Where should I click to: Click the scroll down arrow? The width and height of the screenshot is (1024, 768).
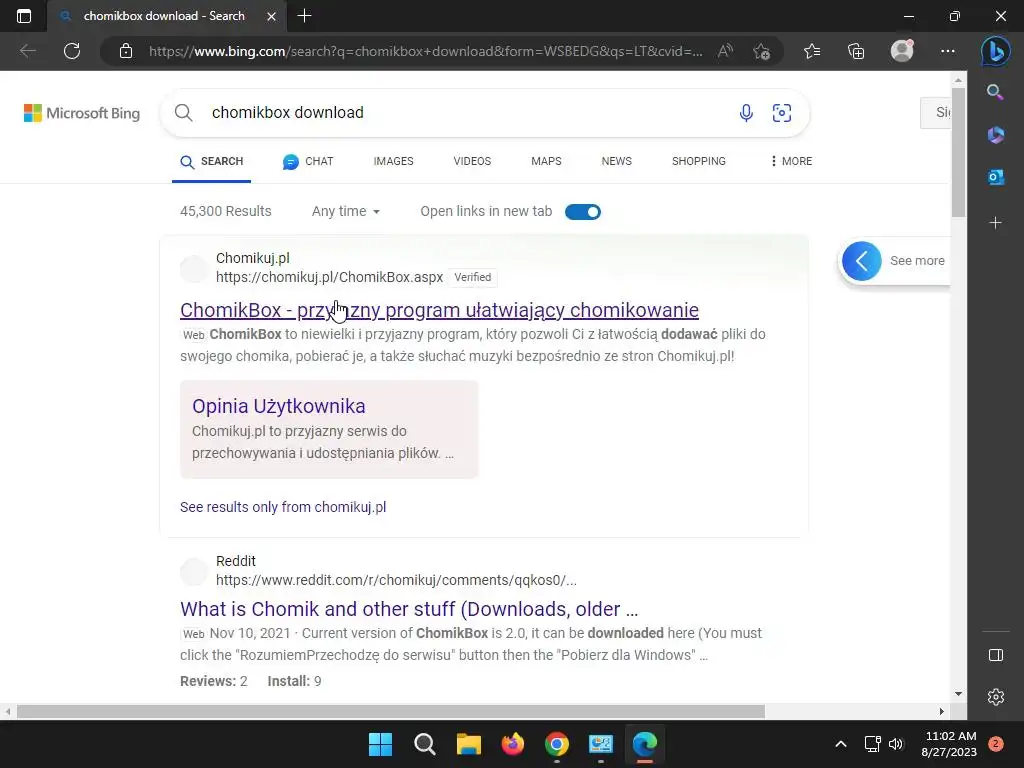pos(958,694)
